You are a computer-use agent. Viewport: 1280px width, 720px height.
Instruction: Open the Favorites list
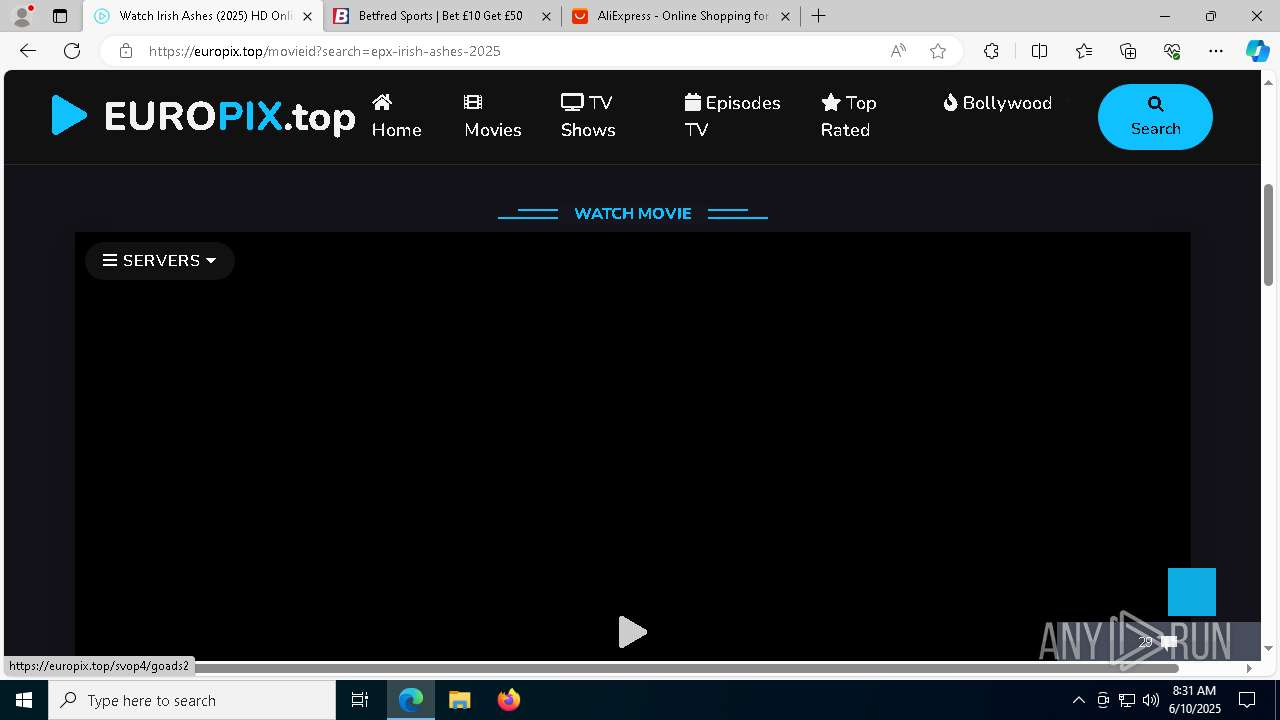click(x=1084, y=51)
